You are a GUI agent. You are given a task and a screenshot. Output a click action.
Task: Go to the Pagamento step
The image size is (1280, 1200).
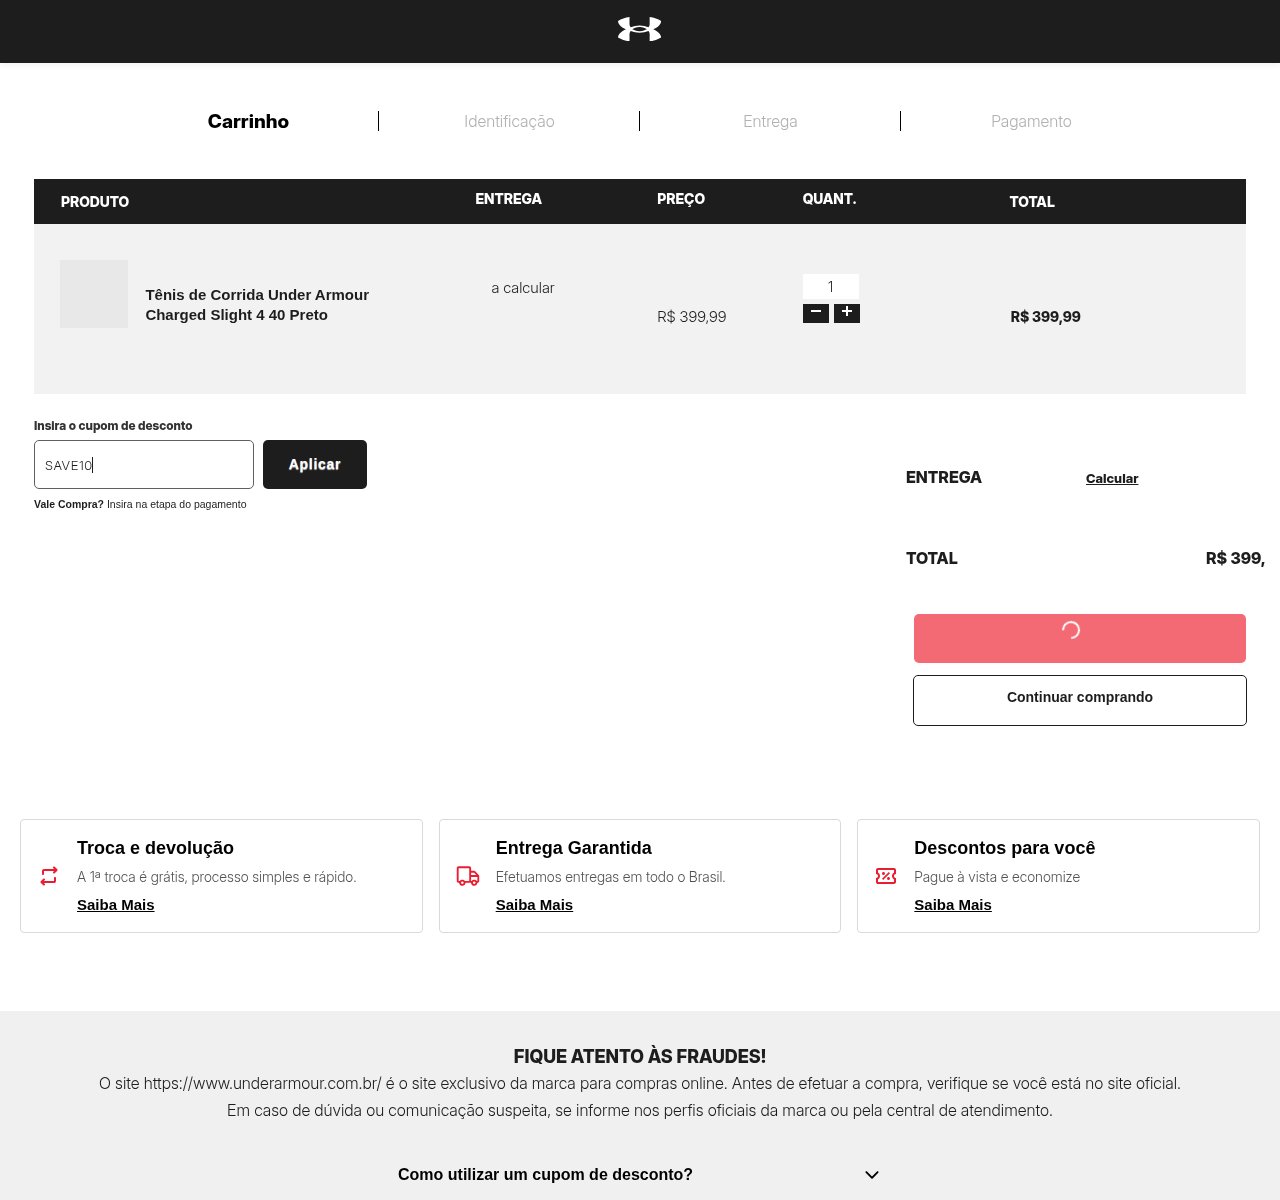click(1031, 121)
